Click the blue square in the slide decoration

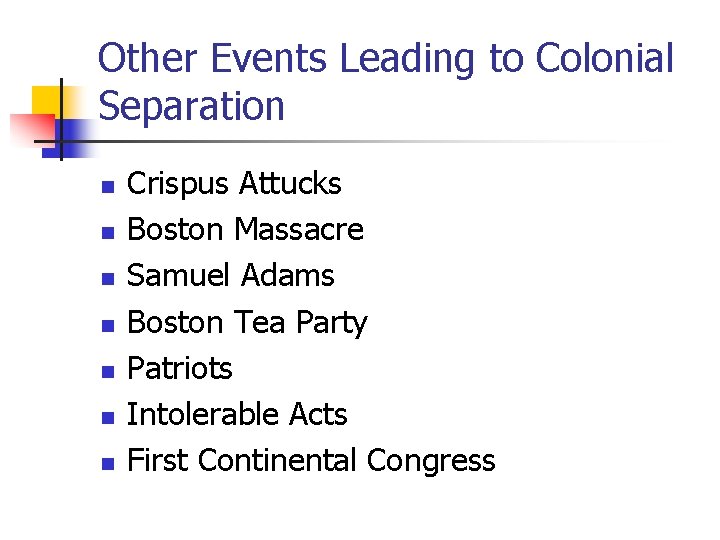point(69,139)
